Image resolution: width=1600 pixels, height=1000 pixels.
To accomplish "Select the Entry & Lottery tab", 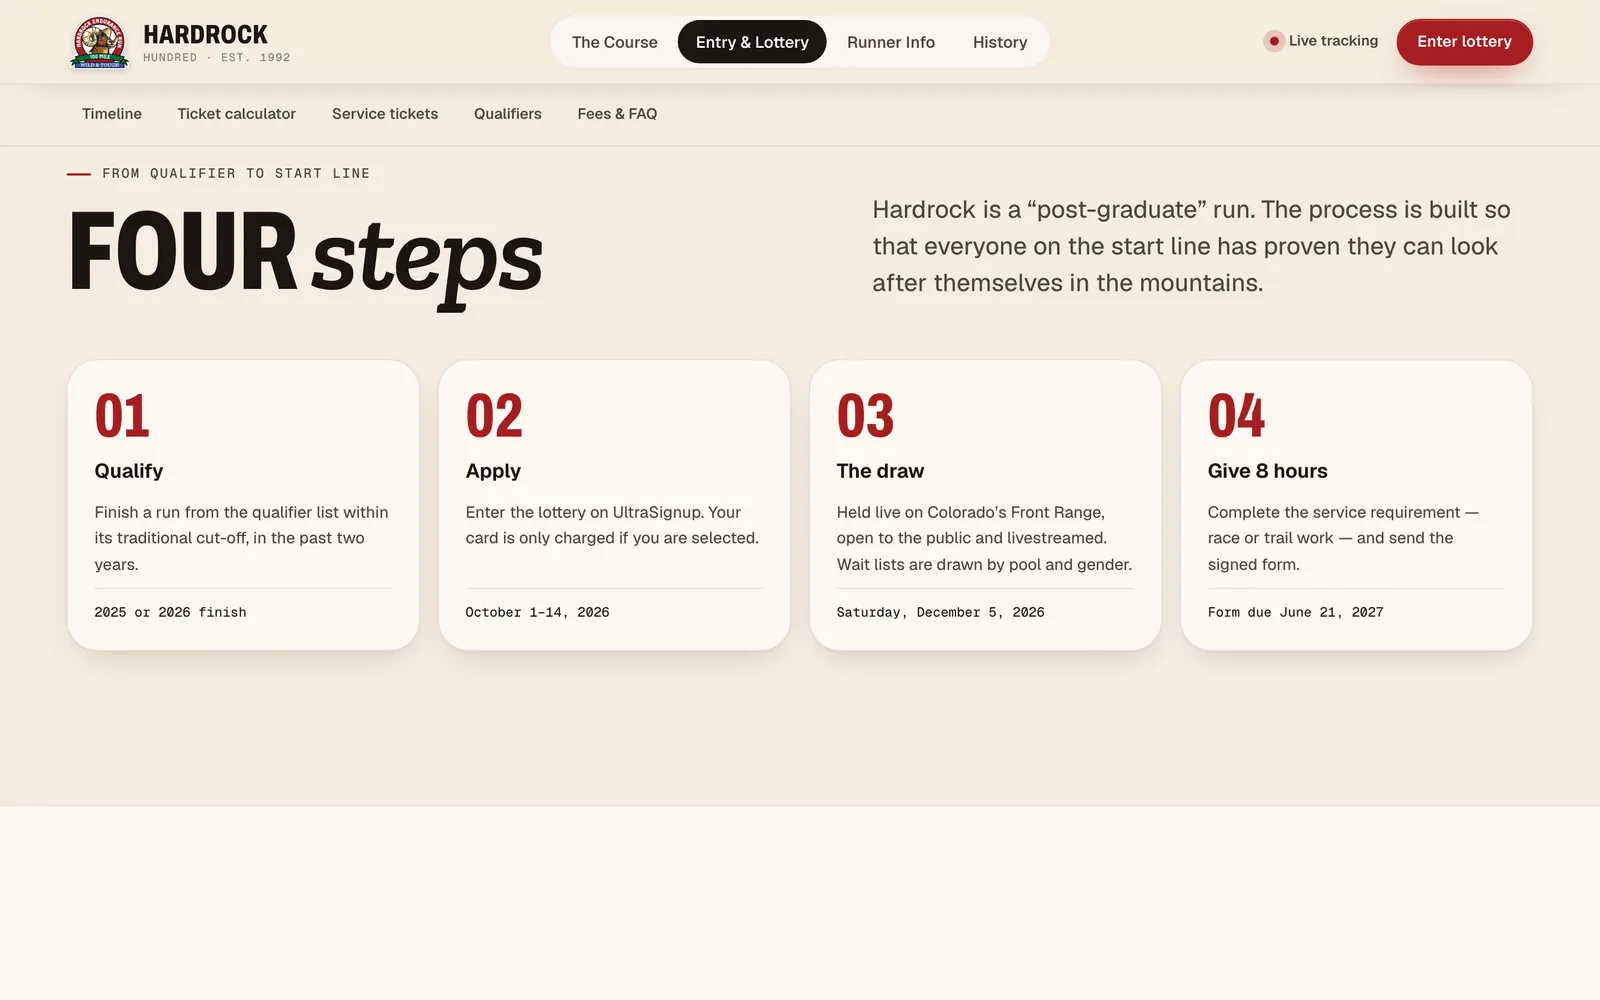I will click(752, 42).
